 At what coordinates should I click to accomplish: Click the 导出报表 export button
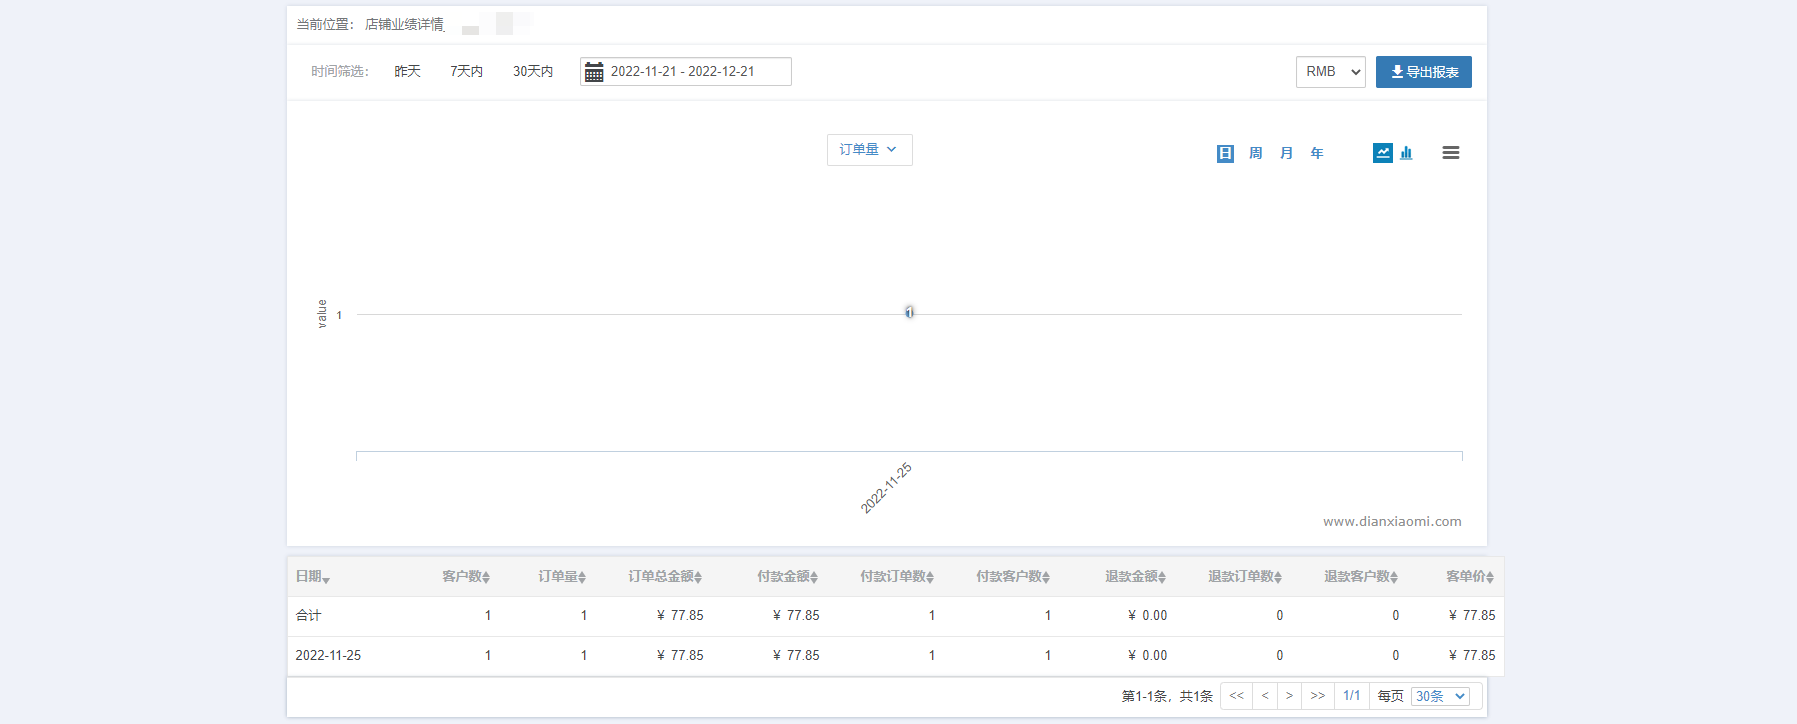click(1424, 72)
